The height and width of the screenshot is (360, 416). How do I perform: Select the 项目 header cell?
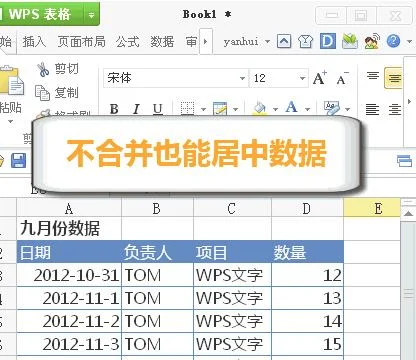pyautogui.click(x=232, y=252)
